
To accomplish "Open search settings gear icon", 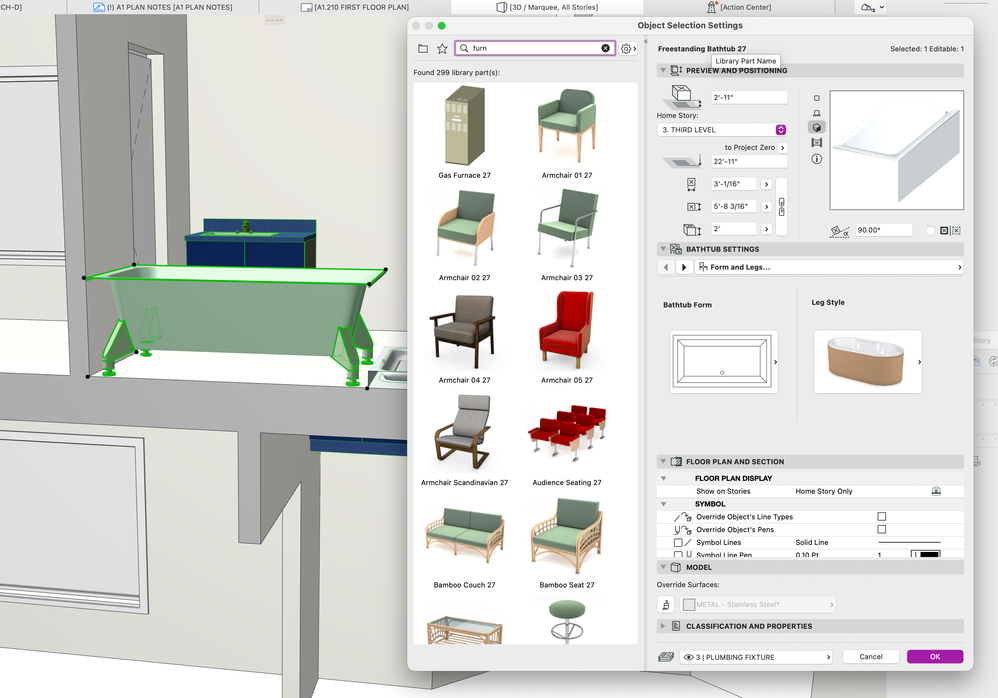I will click(626, 48).
